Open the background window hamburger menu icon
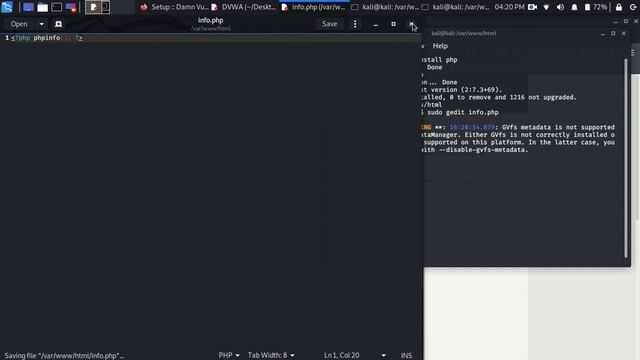 [x=633, y=53]
